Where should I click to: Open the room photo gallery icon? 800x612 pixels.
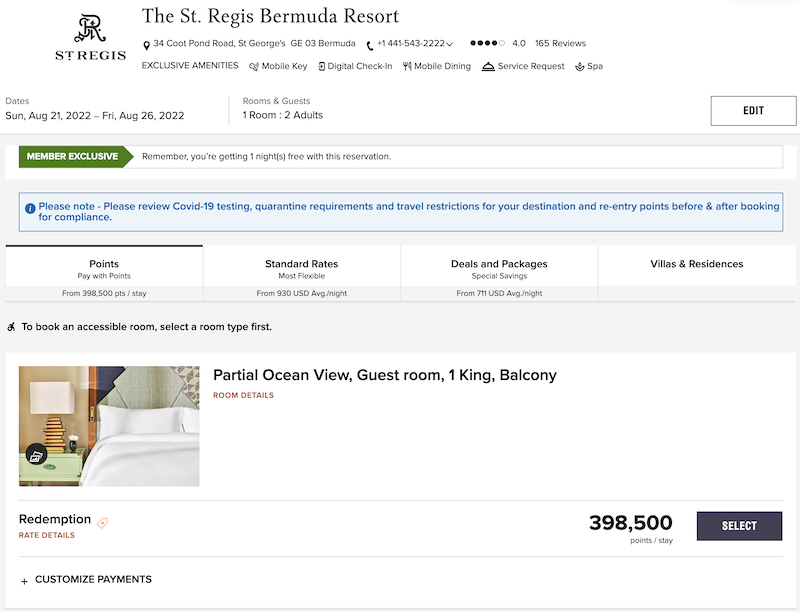tap(36, 454)
